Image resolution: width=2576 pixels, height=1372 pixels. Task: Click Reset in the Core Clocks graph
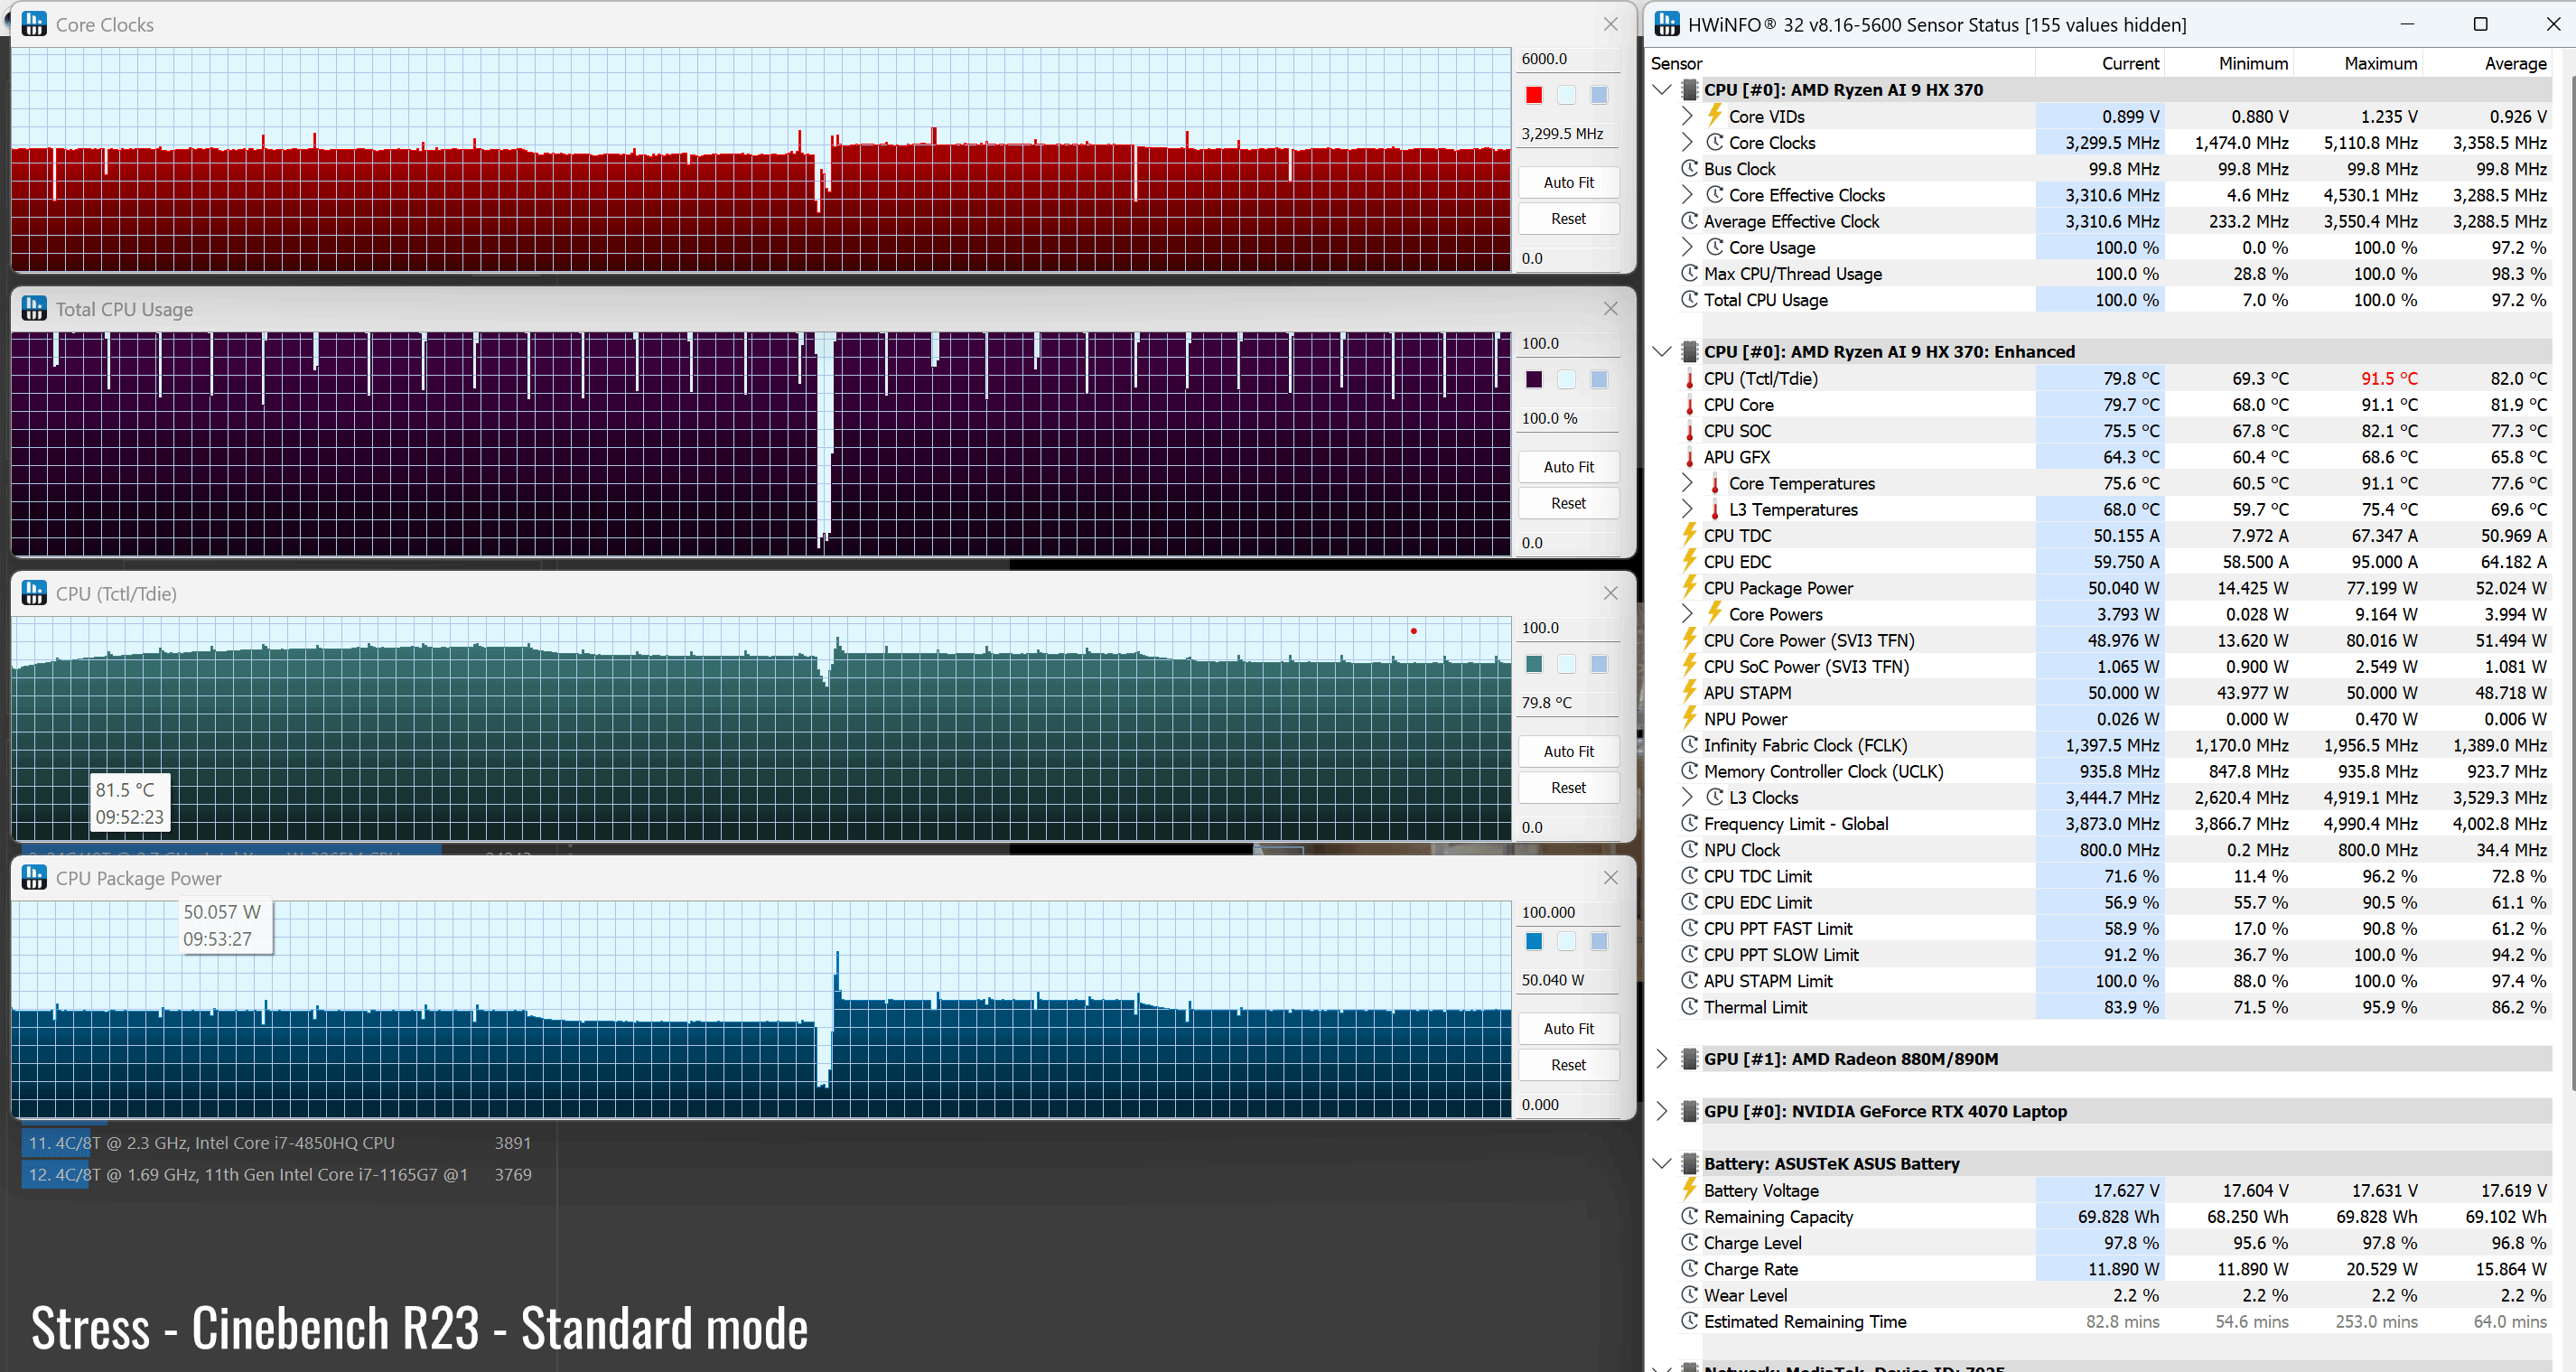pyautogui.click(x=1568, y=218)
